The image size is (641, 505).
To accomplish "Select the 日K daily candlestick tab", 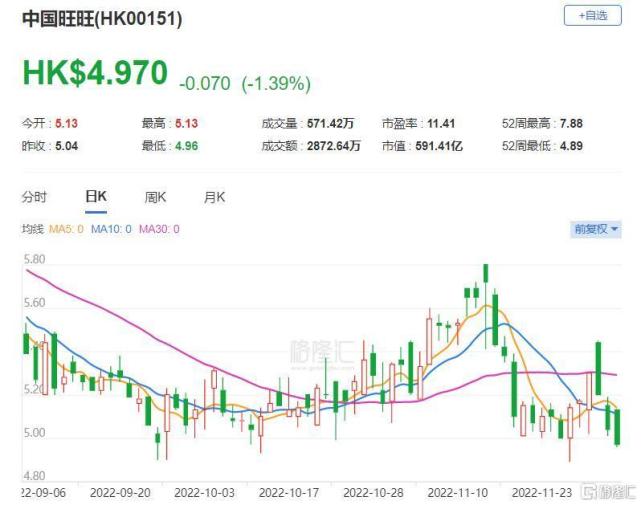I will pos(96,197).
